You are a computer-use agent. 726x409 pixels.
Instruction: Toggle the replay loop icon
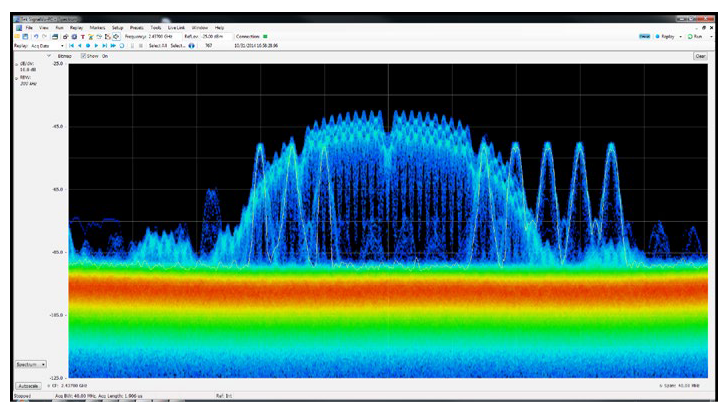pos(123,45)
